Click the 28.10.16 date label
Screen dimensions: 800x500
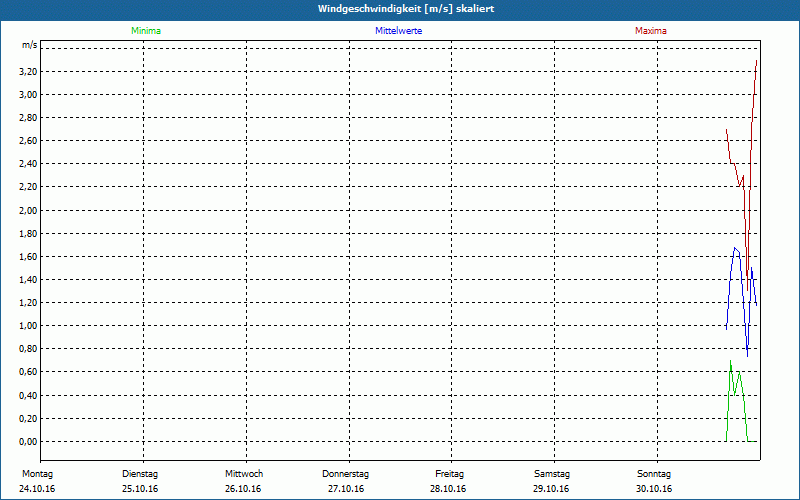448,489
